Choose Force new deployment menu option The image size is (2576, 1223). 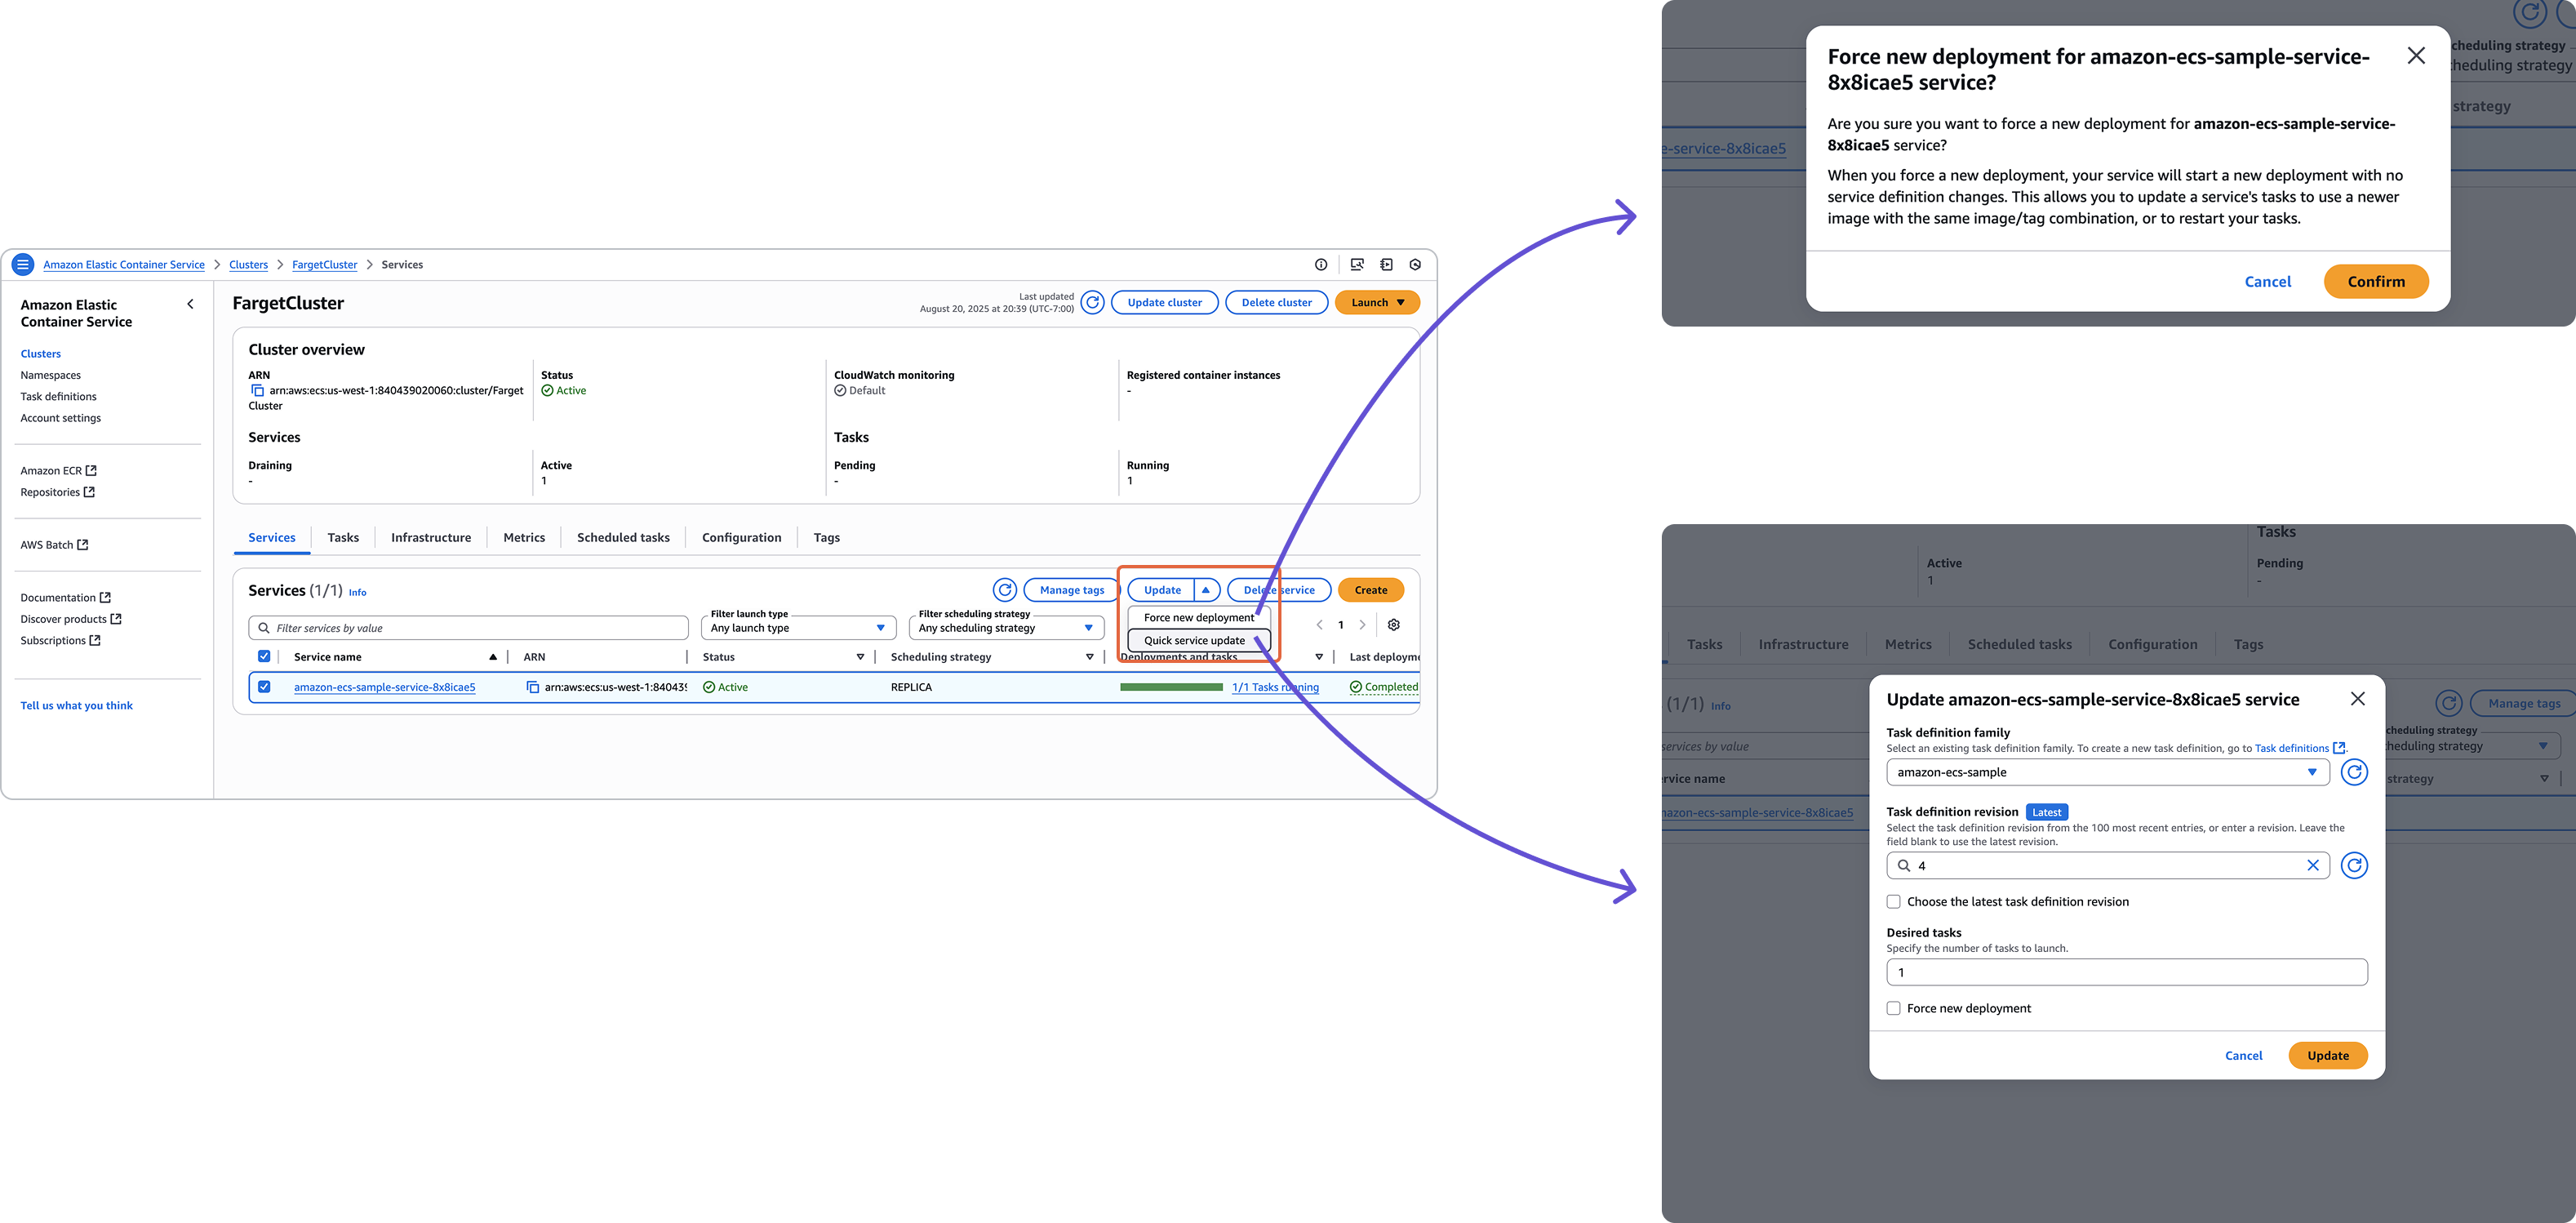click(x=1198, y=617)
